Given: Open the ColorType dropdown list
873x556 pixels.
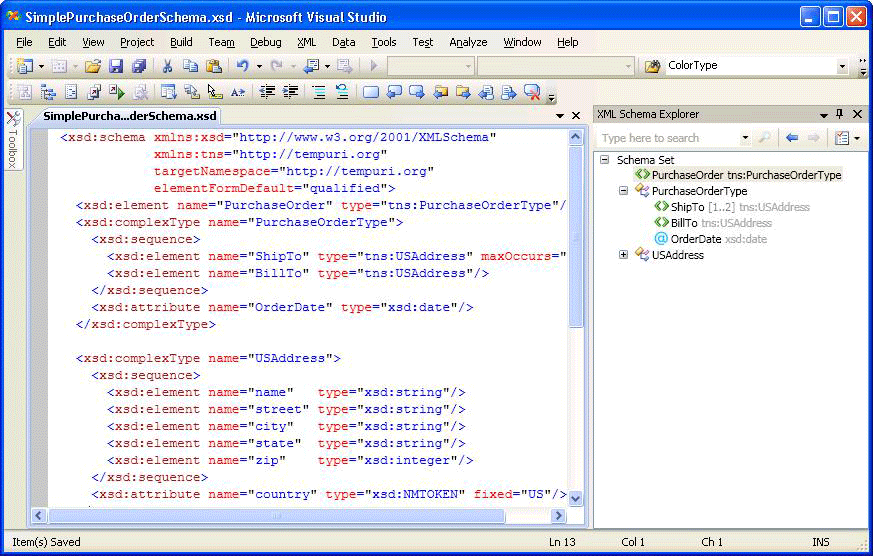Looking at the screenshot, I should click(x=842, y=66).
